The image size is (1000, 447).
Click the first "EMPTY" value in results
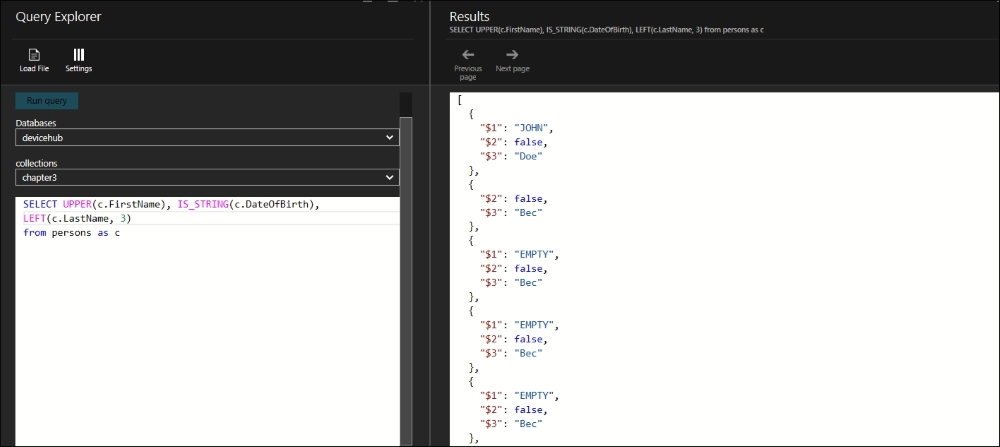click(533, 254)
